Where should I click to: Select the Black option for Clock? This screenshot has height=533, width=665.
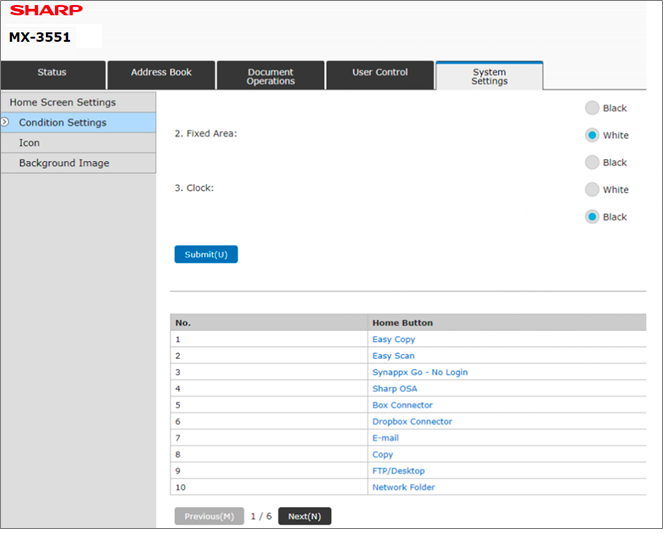[x=592, y=217]
